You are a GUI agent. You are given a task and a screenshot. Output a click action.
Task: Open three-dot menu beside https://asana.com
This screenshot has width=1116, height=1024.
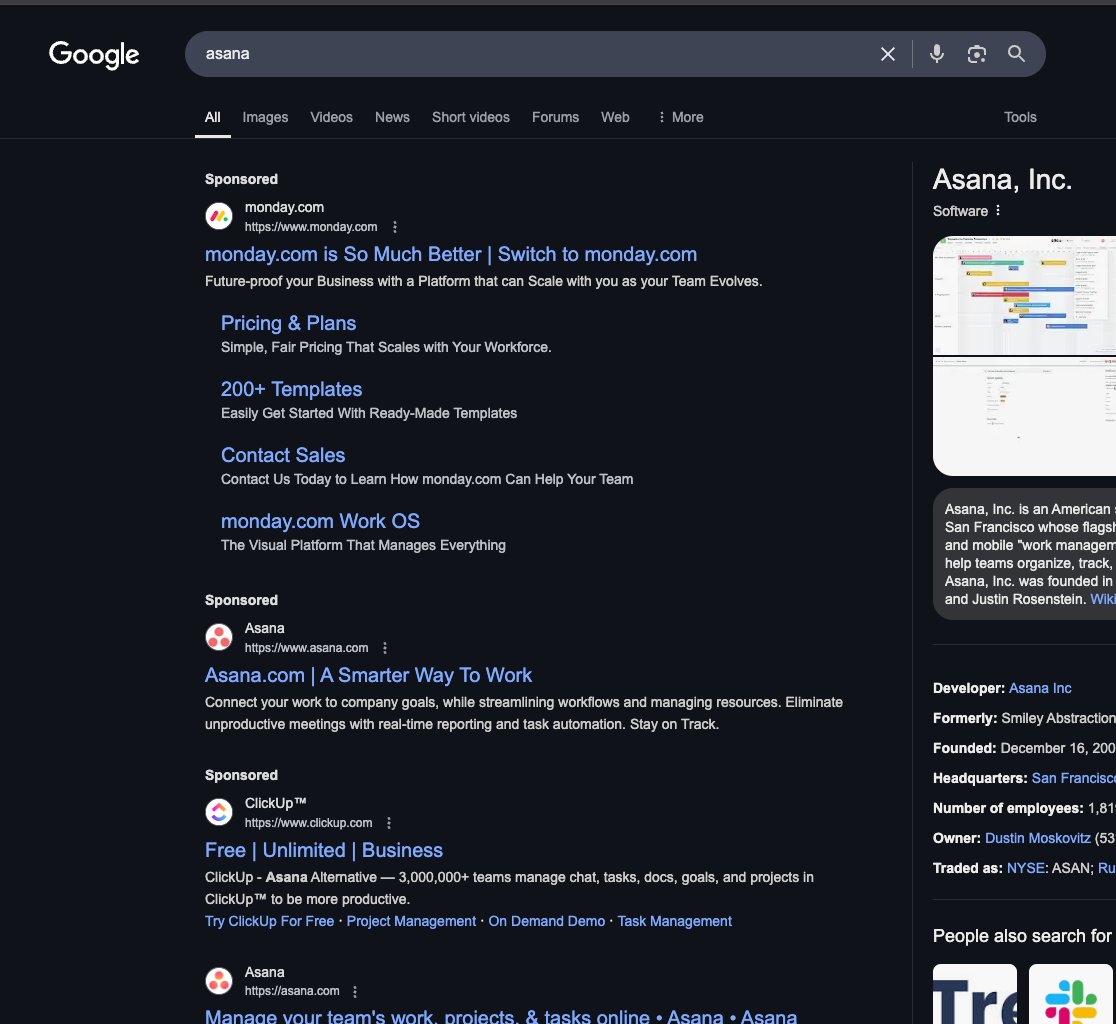[355, 991]
